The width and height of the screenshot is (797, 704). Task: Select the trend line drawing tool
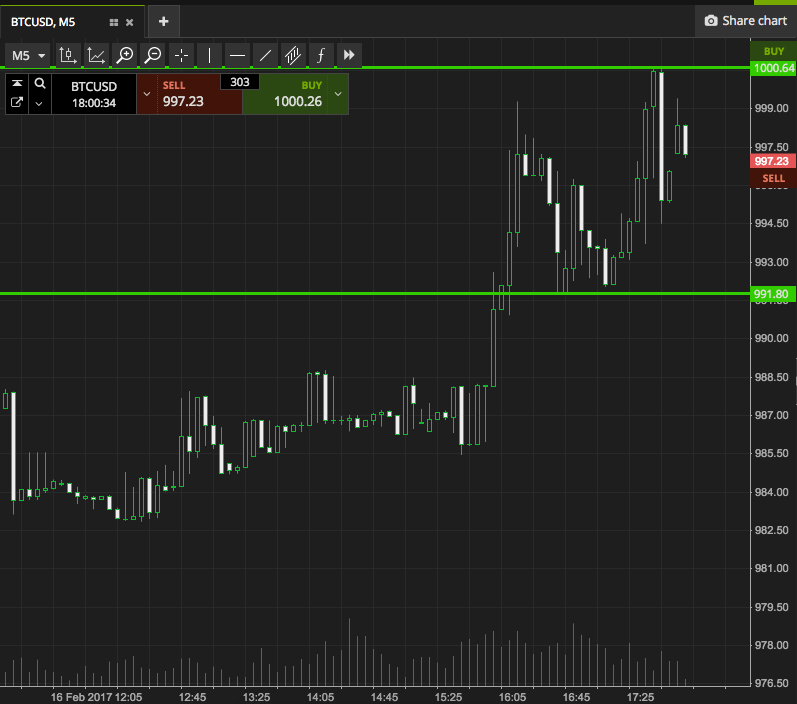tap(265, 55)
